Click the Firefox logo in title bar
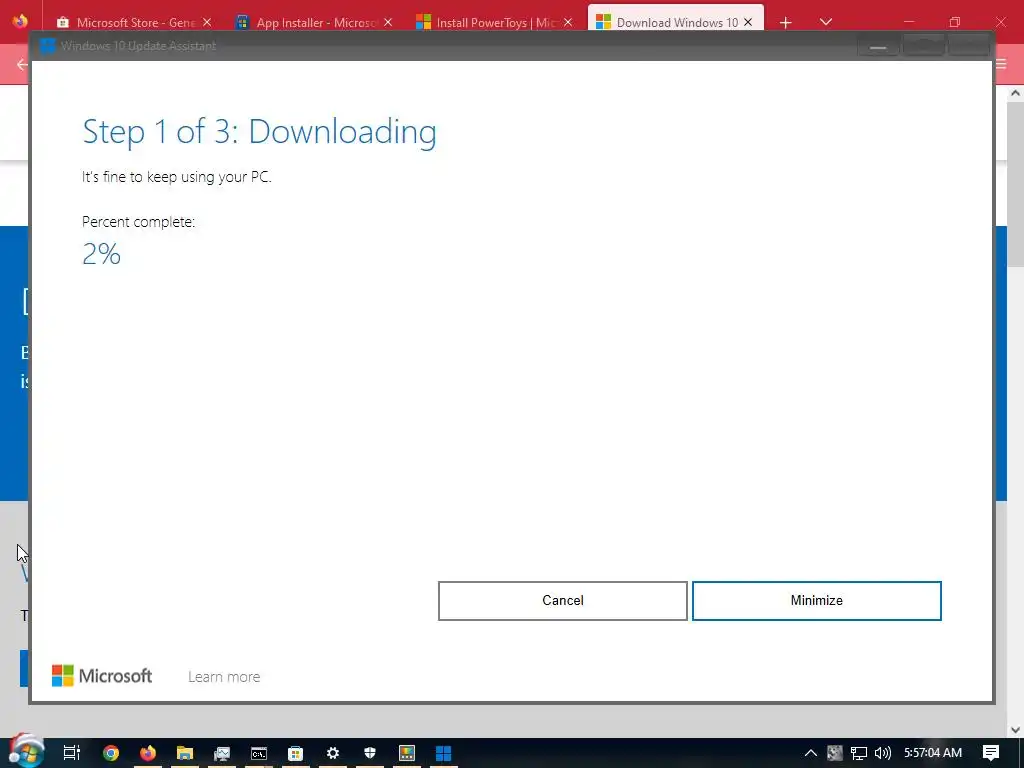1024x768 pixels. point(20,21)
